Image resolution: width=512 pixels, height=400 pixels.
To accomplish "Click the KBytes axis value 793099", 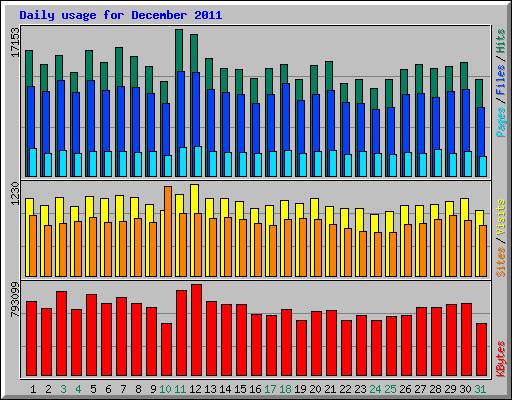I will pyautogui.click(x=15, y=300).
